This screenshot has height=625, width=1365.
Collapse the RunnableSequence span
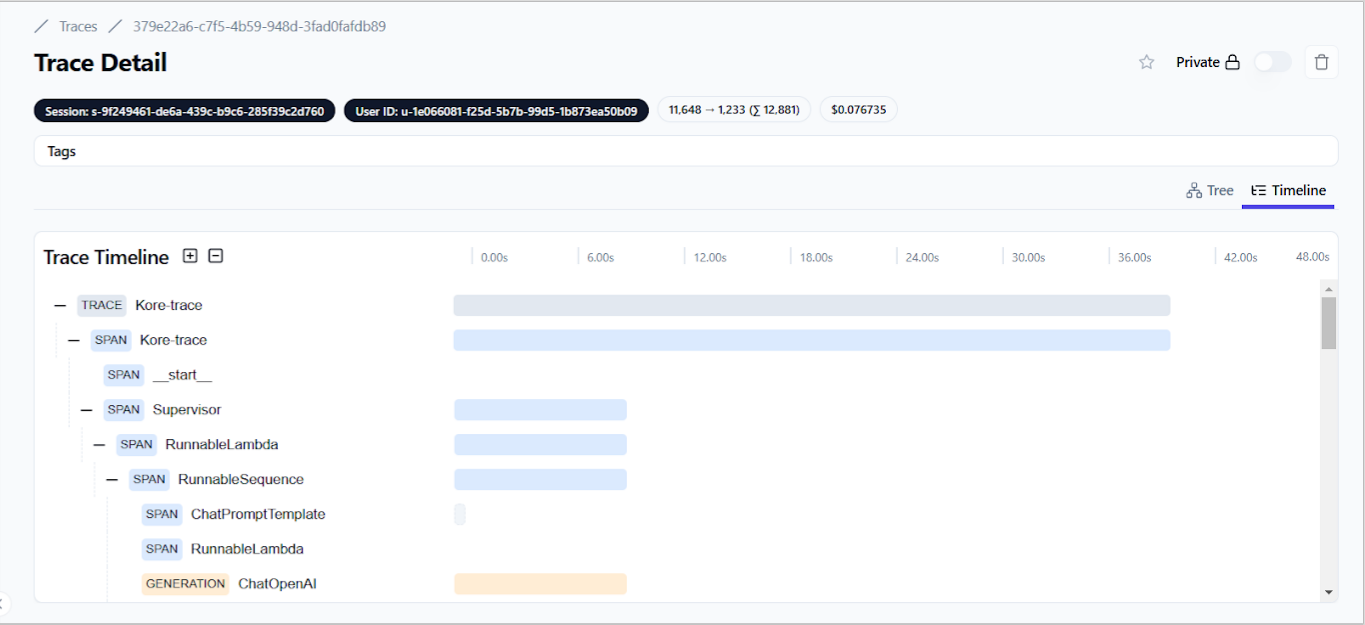[112, 480]
